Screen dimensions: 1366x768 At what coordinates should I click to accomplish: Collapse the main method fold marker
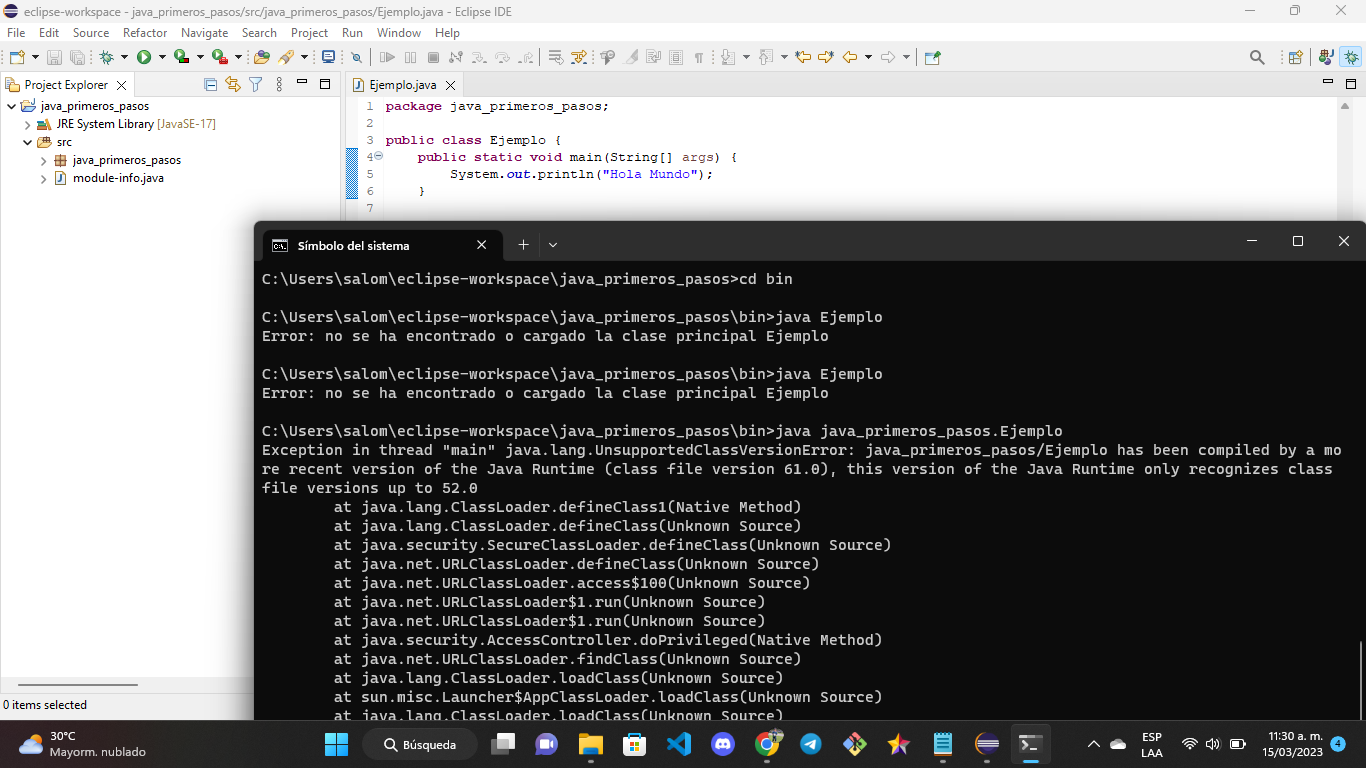379,156
